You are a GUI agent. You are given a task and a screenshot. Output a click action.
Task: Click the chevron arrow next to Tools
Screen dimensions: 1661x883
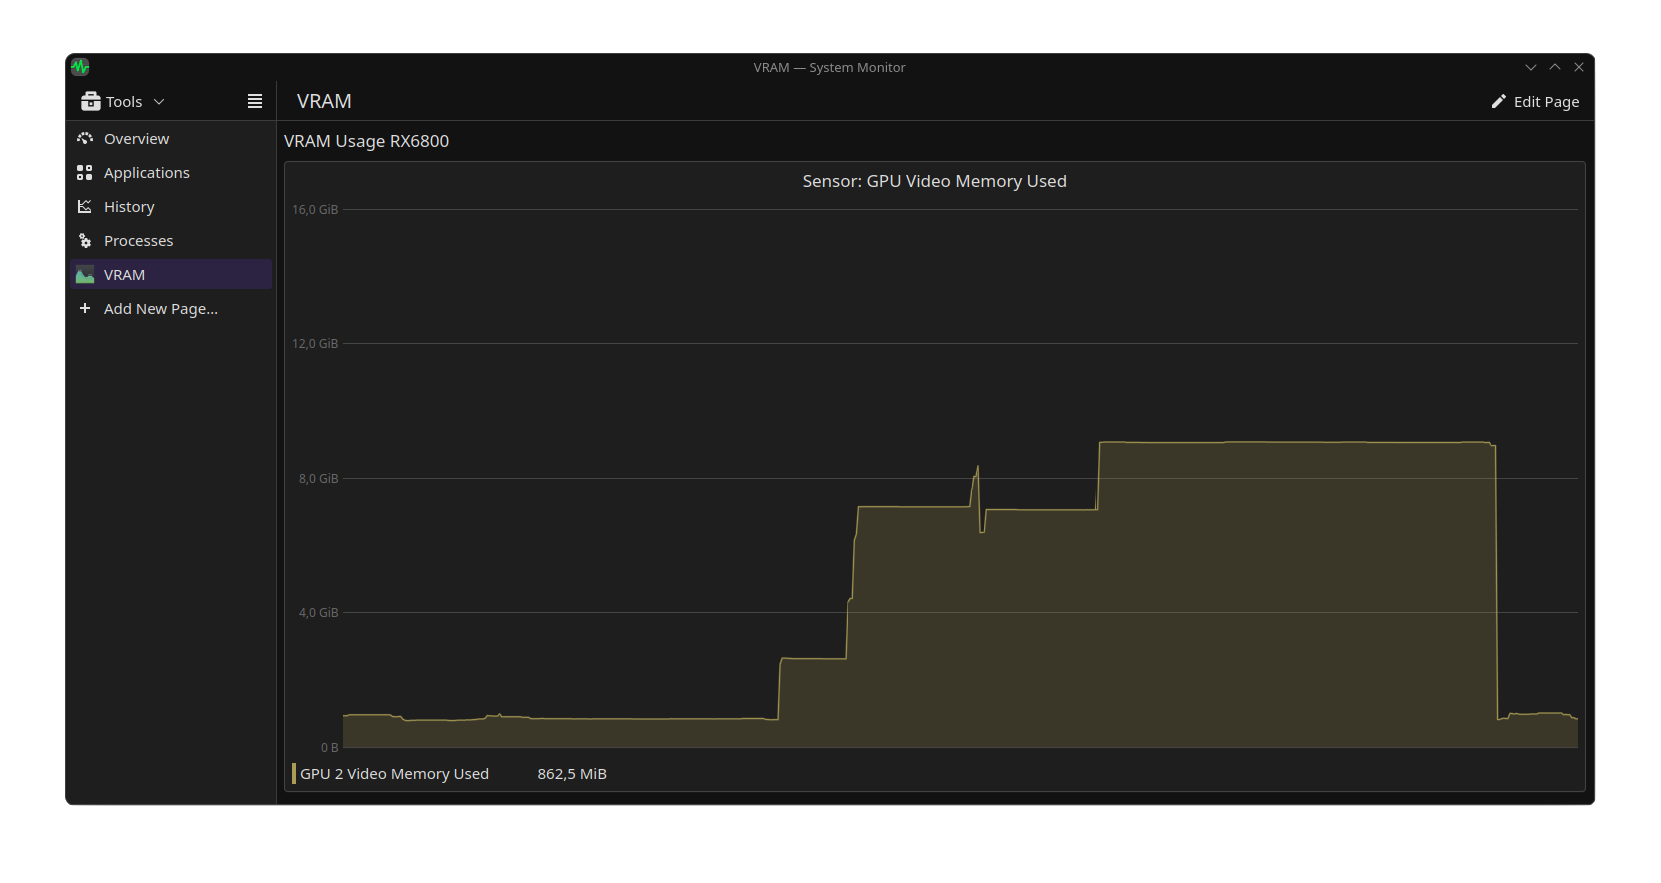point(159,101)
